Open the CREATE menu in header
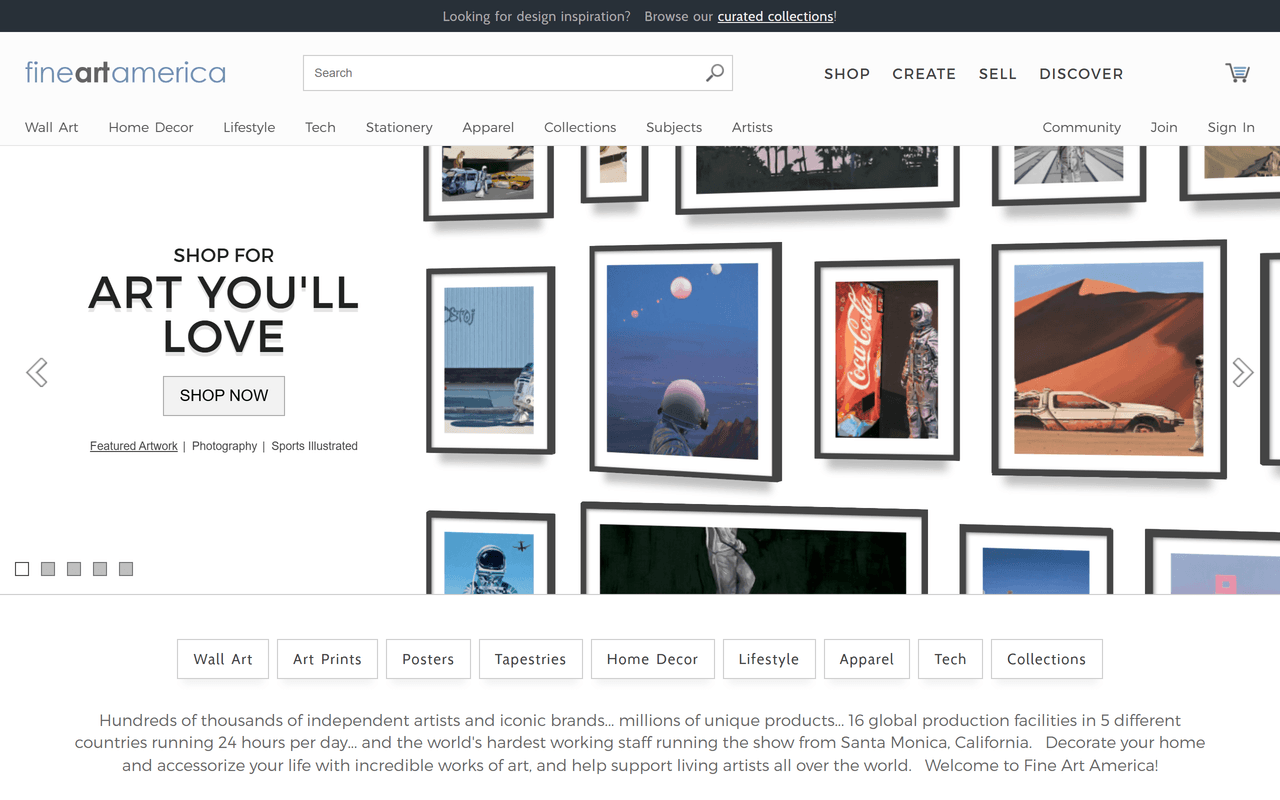The height and width of the screenshot is (800, 1280). (924, 74)
